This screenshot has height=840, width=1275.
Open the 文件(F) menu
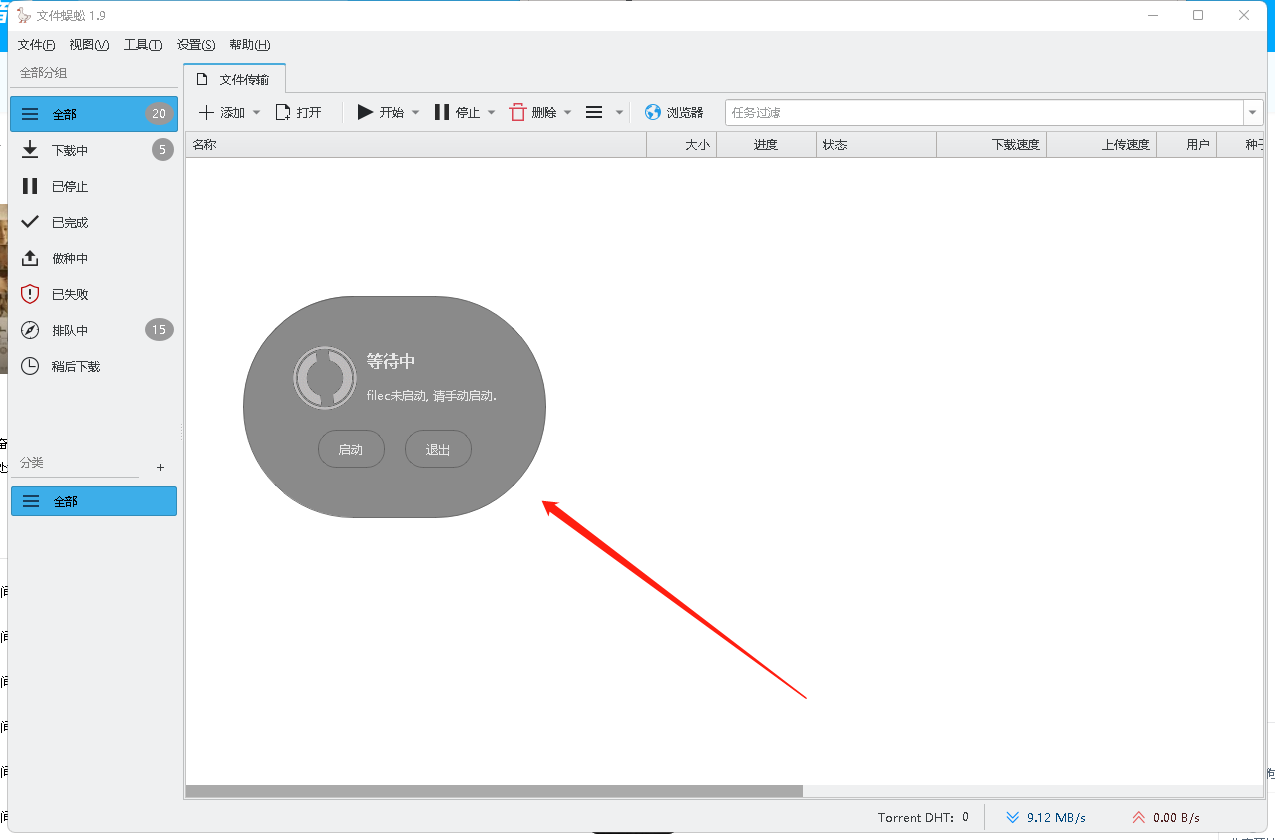pyautogui.click(x=36, y=45)
